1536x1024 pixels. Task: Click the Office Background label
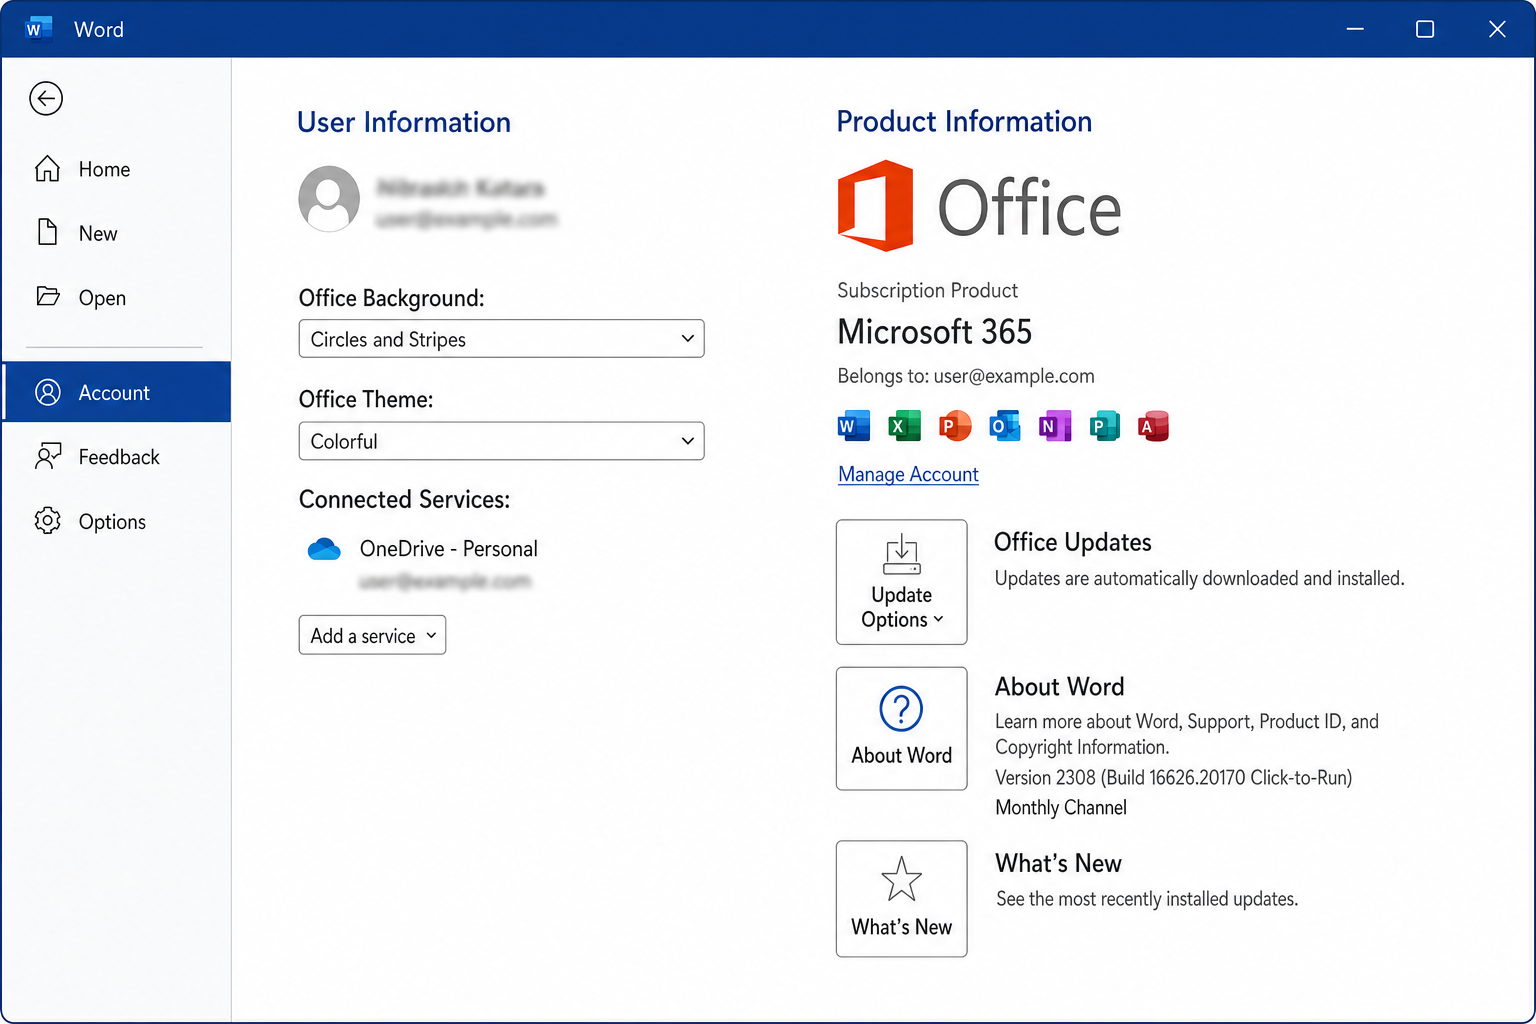[391, 298]
